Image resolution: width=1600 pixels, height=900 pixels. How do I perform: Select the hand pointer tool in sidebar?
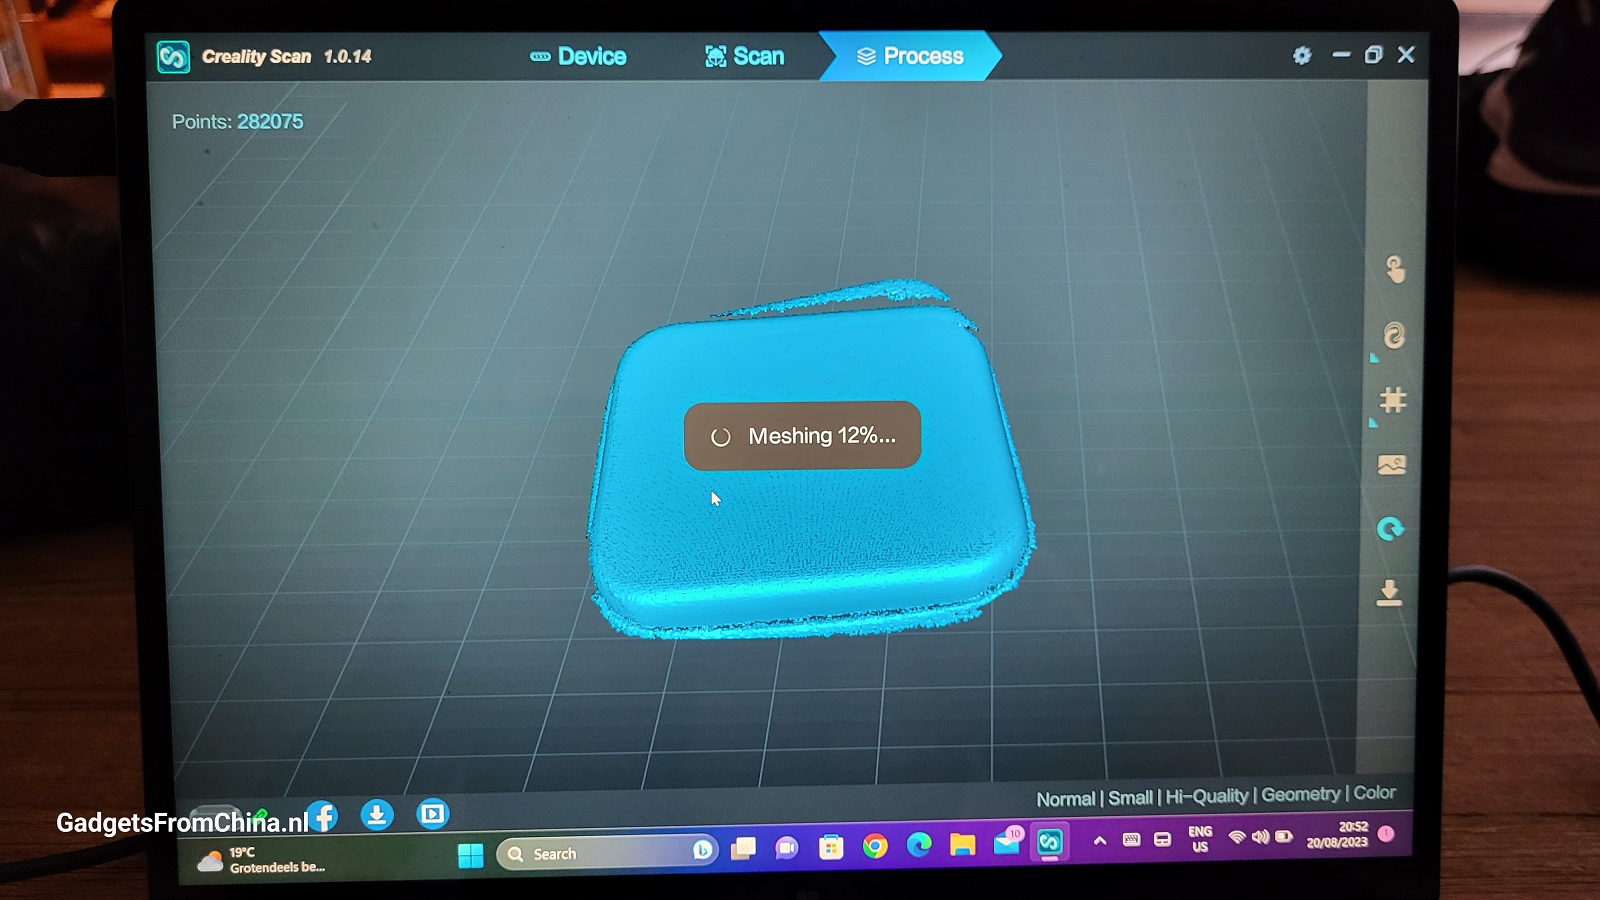click(x=1395, y=269)
